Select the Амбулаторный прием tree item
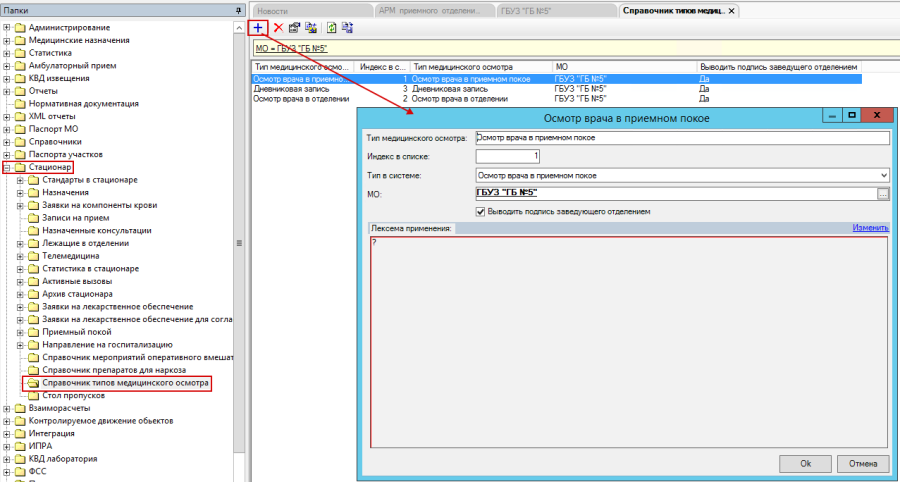The height and width of the screenshot is (482, 900). [x=72, y=66]
